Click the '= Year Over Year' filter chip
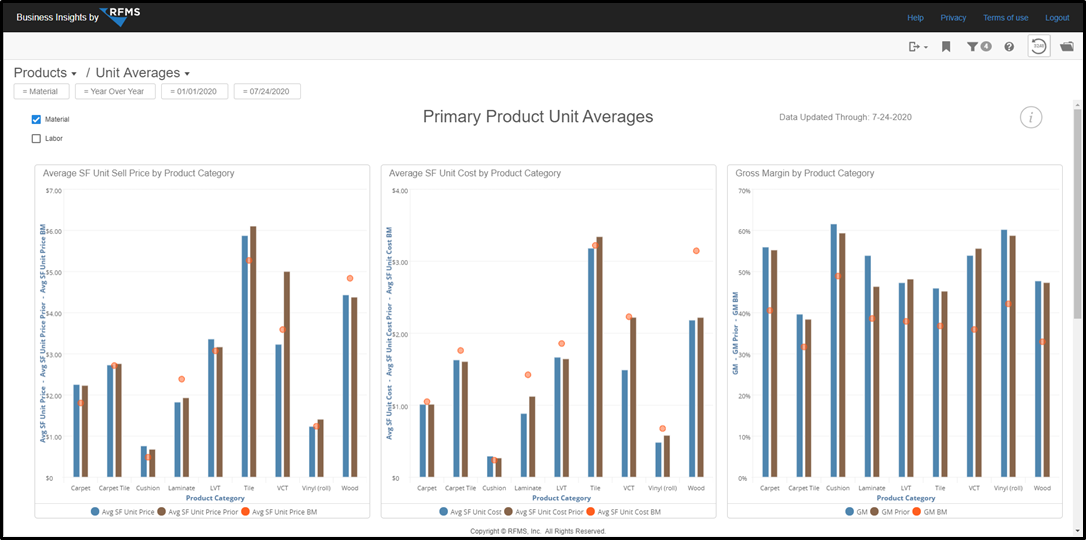 (x=115, y=91)
